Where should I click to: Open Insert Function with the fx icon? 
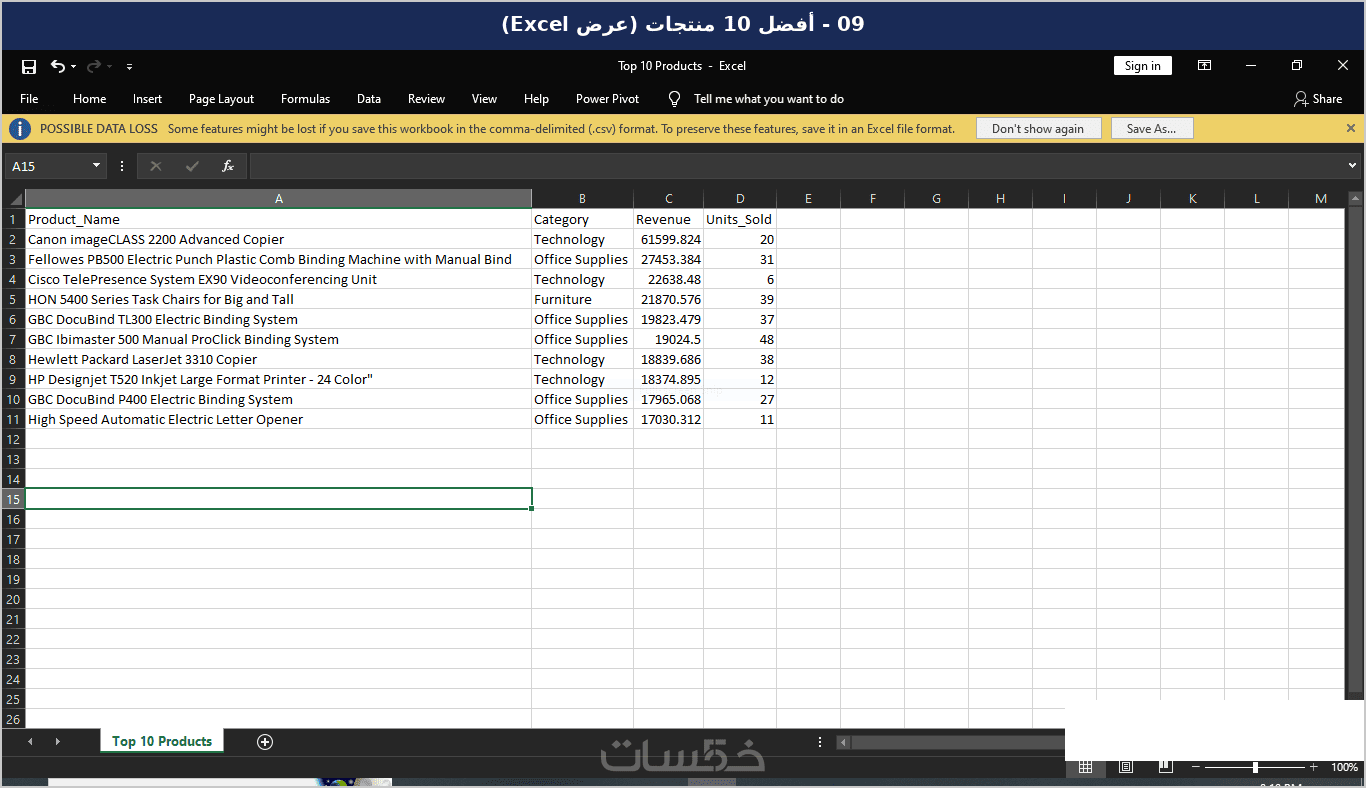coord(228,166)
